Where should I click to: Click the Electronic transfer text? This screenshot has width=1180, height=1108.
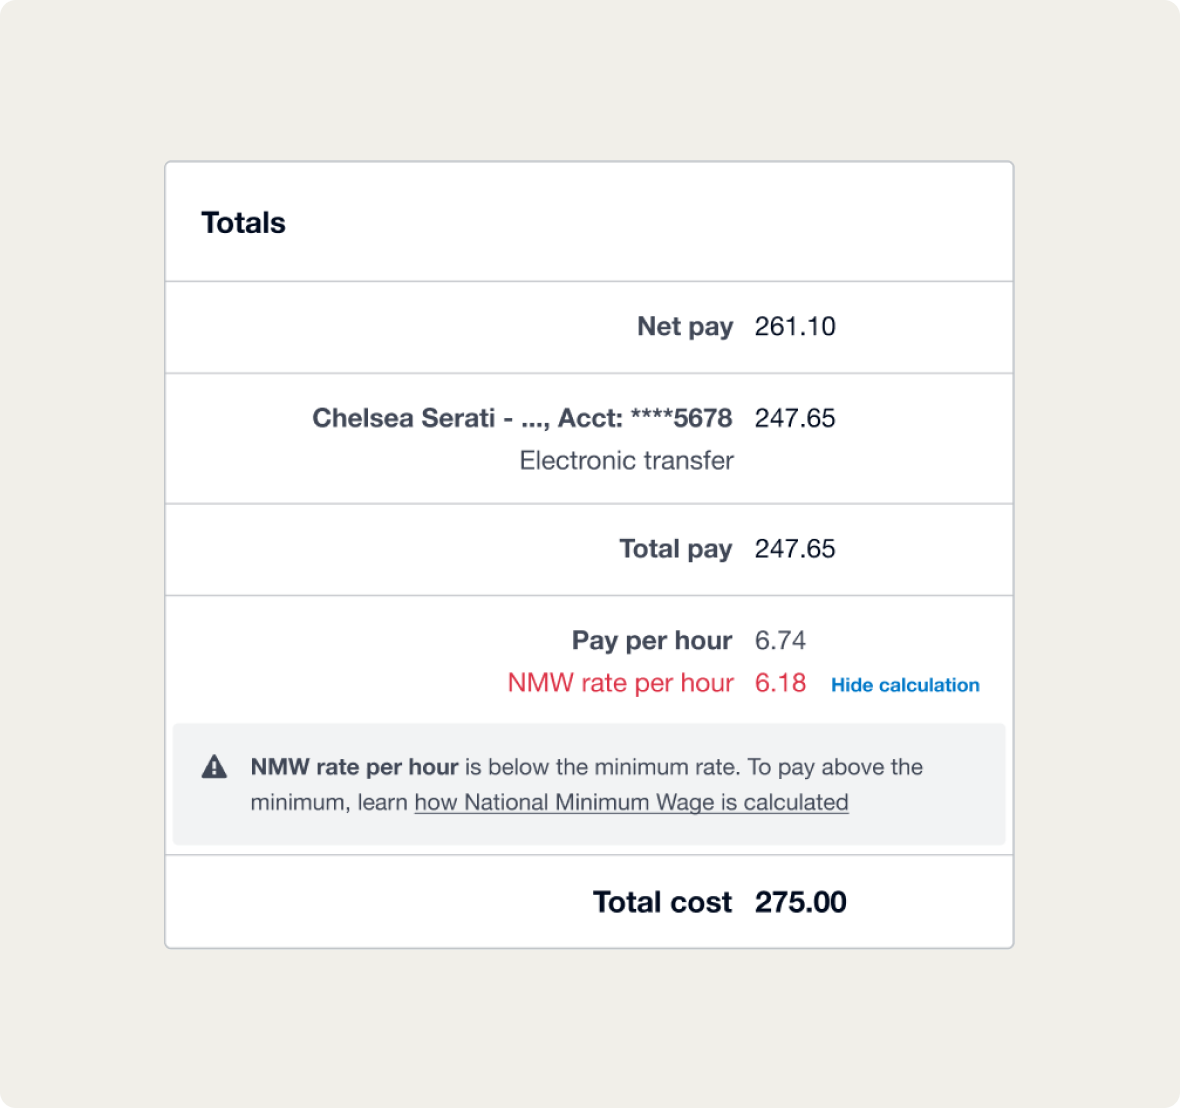pyautogui.click(x=626, y=460)
